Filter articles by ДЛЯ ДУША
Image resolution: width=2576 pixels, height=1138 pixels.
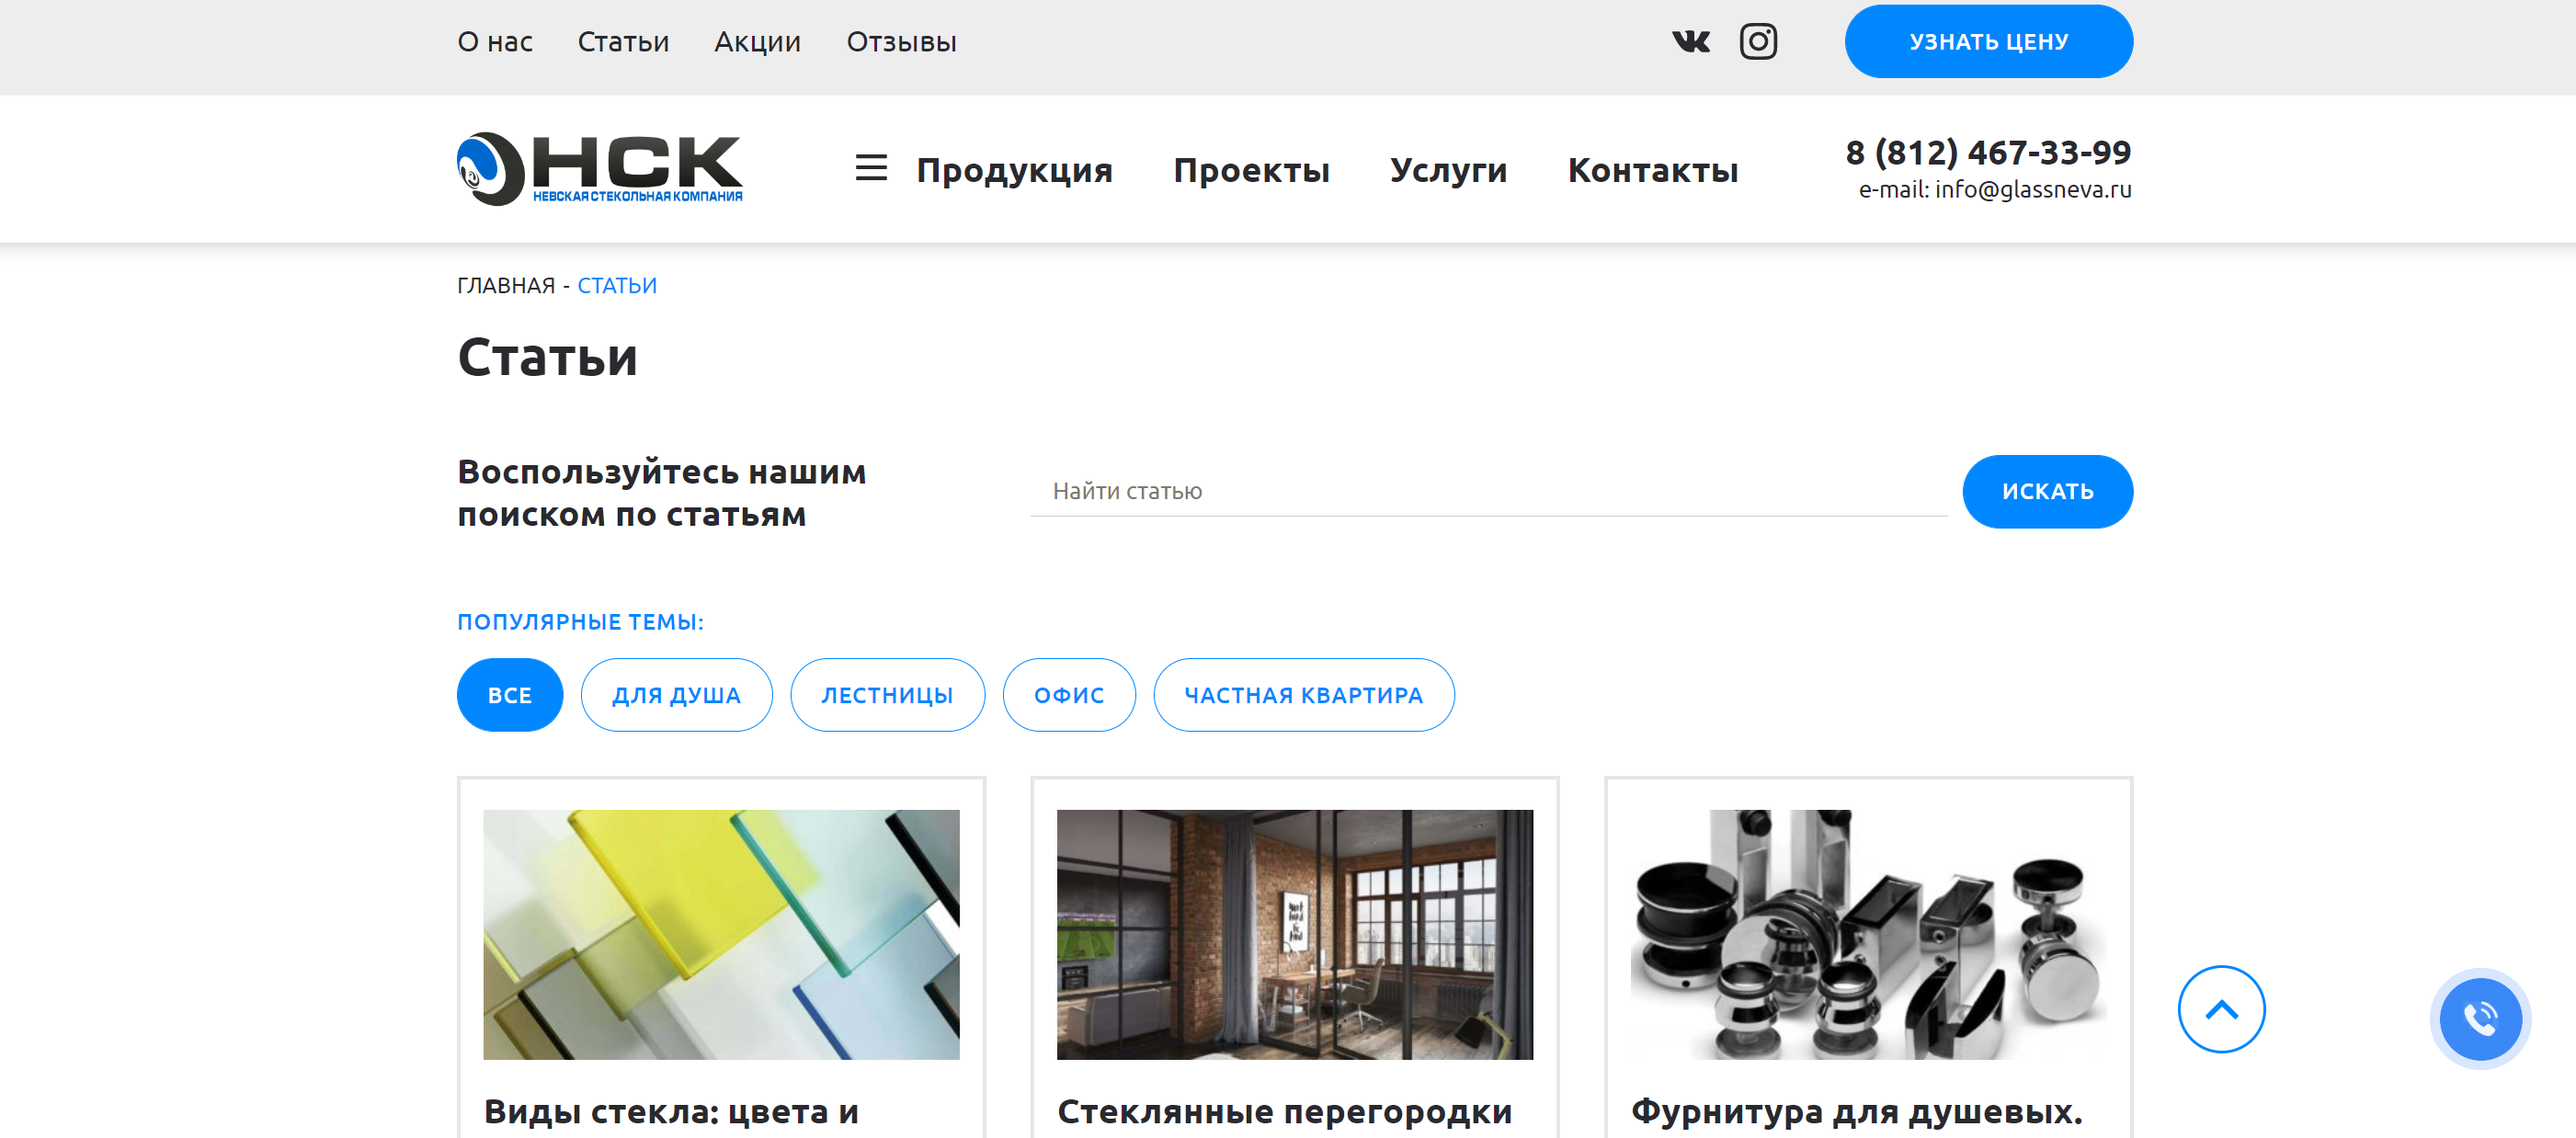click(x=677, y=695)
